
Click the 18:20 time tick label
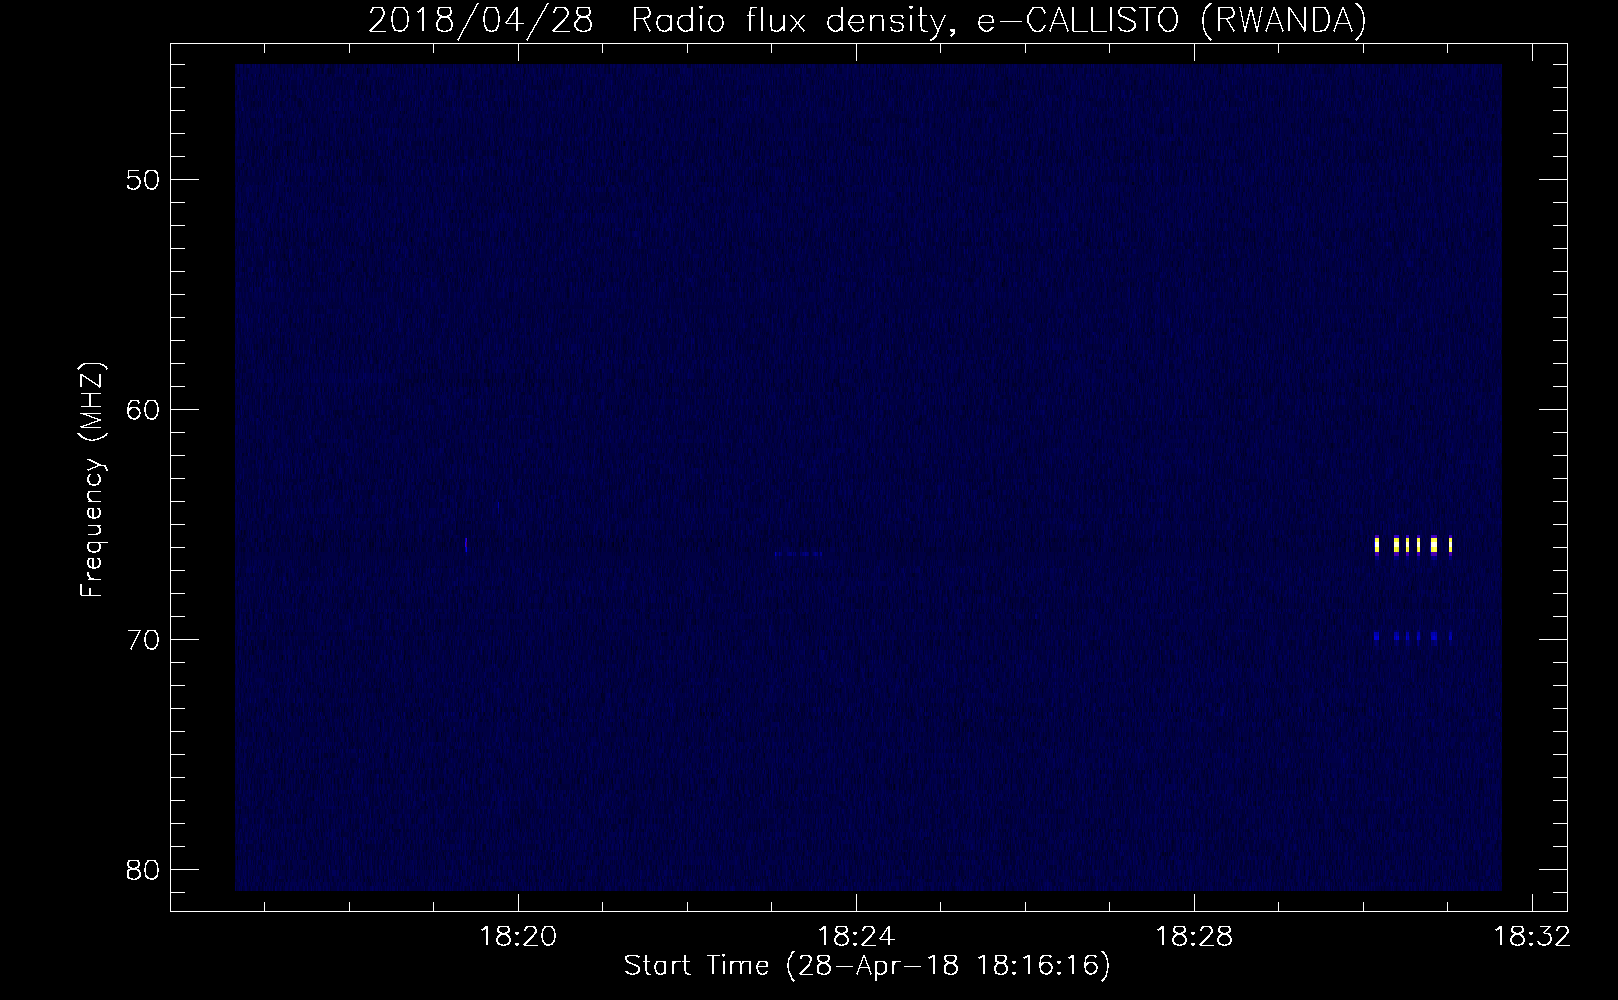517,937
